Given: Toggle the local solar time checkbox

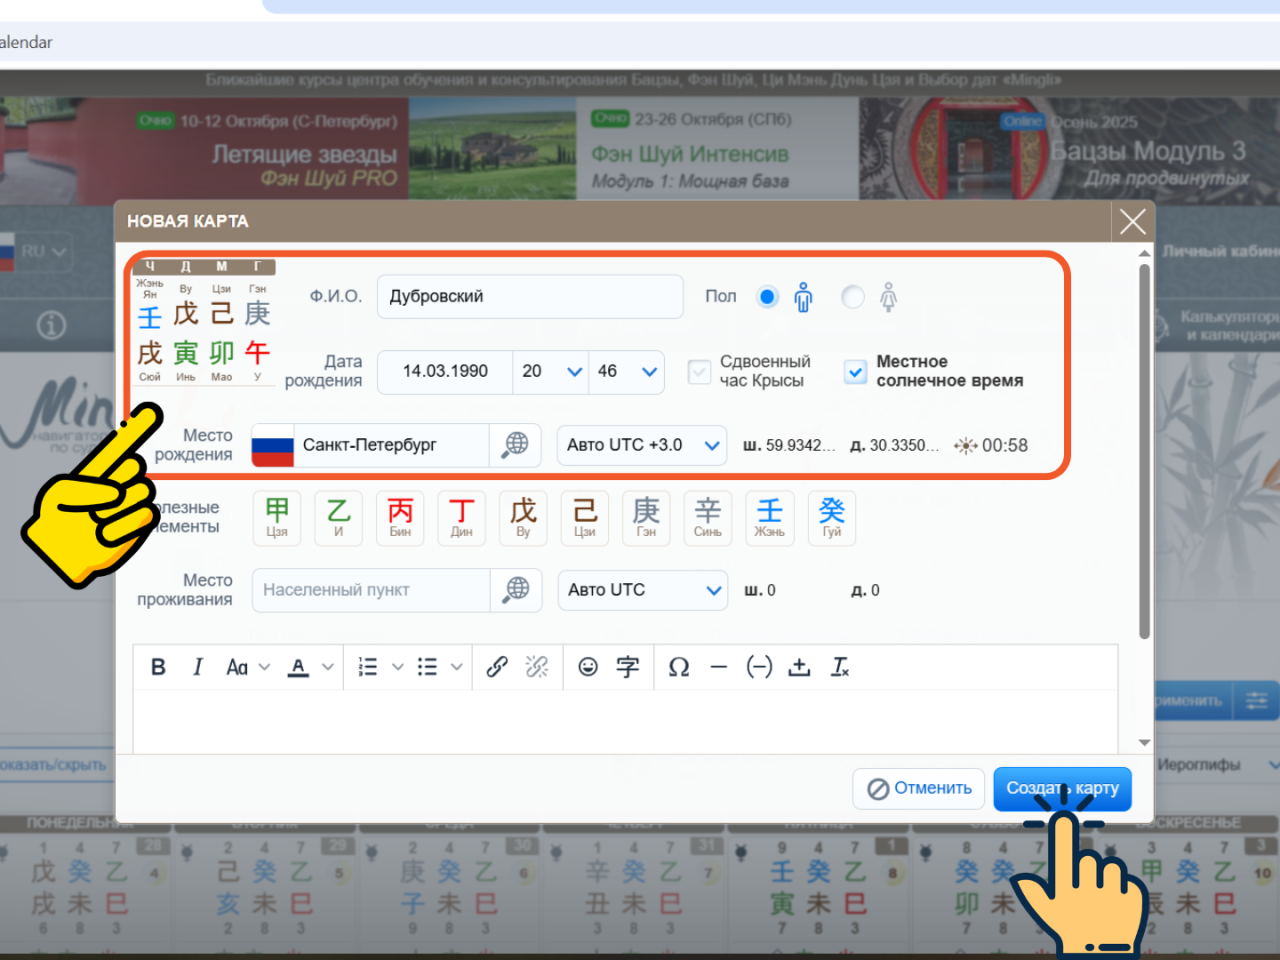Looking at the screenshot, I should 855,372.
